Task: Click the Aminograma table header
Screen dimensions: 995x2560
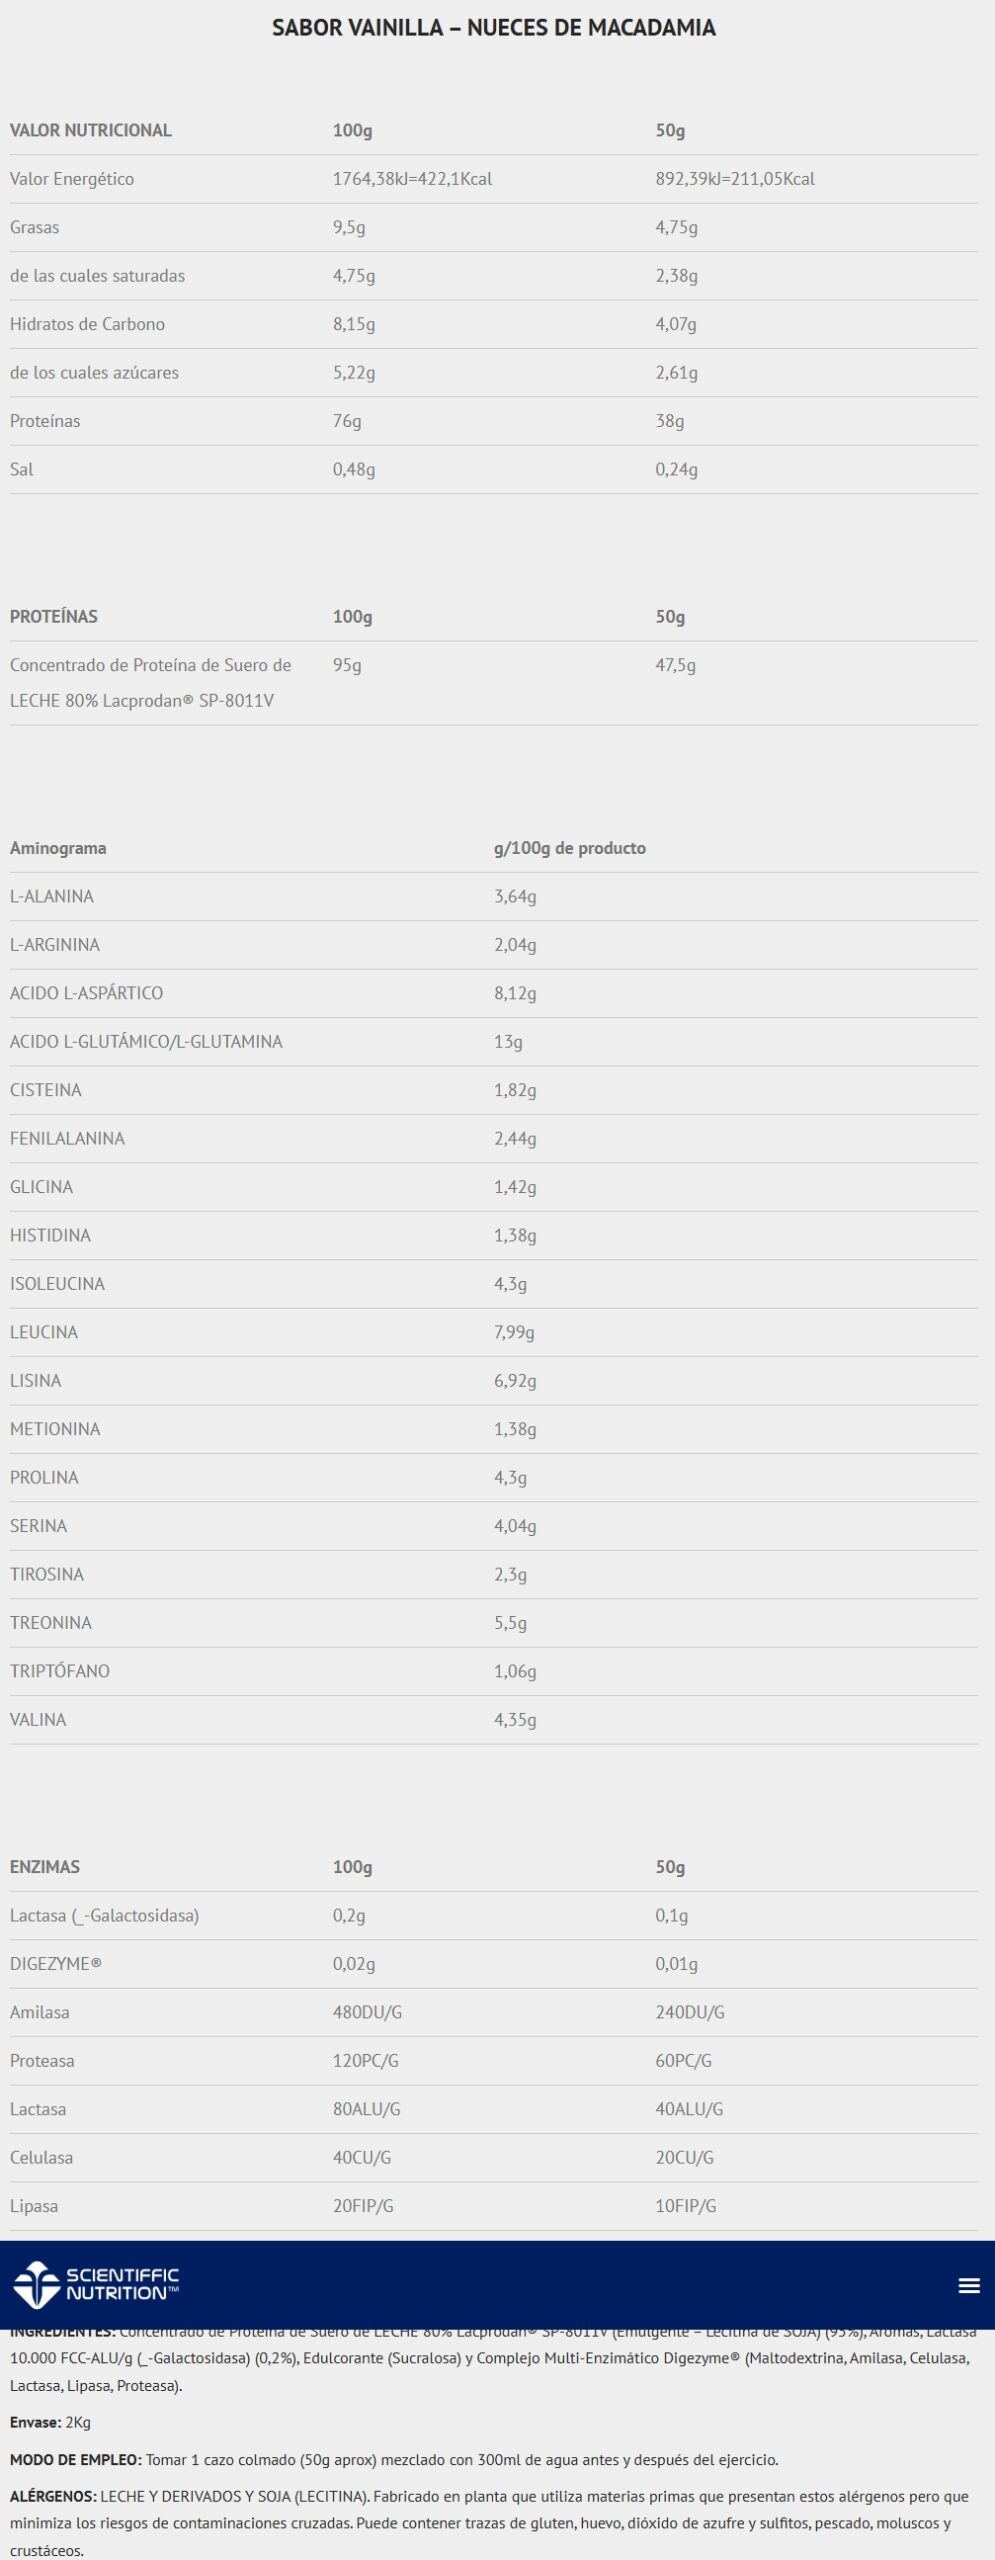Action: (x=58, y=848)
